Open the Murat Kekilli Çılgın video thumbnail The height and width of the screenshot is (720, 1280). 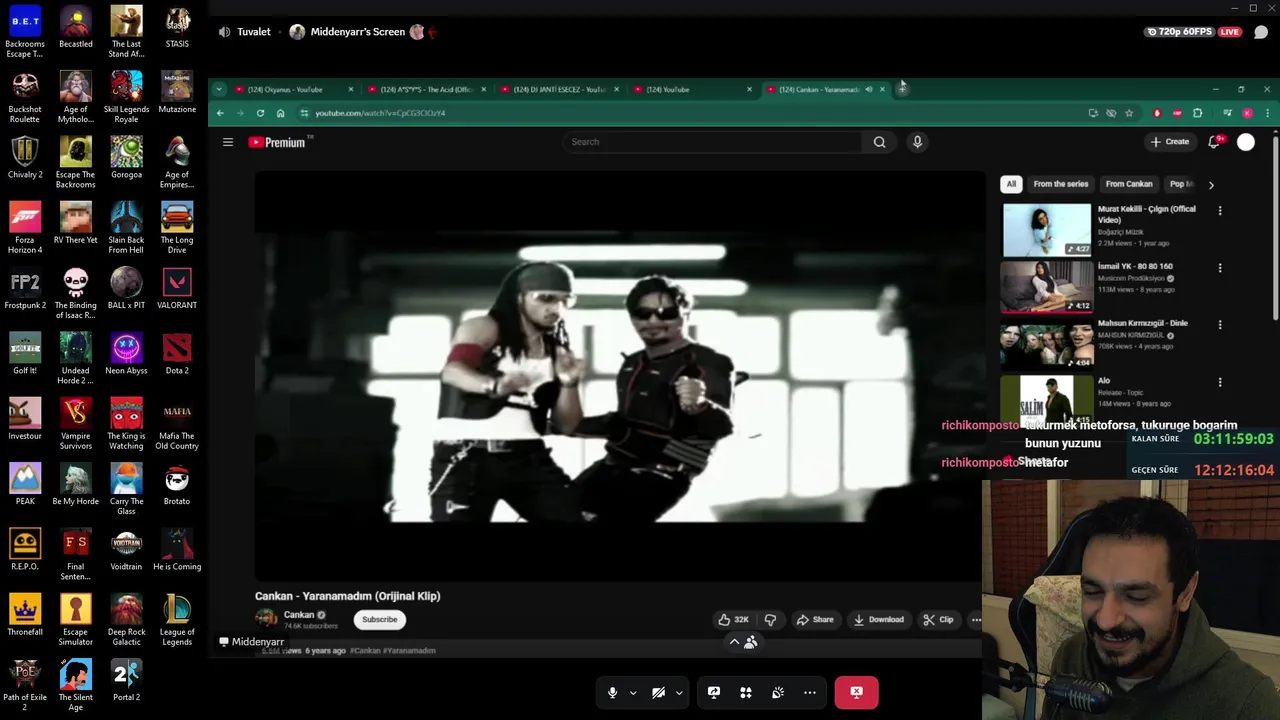(1047, 229)
